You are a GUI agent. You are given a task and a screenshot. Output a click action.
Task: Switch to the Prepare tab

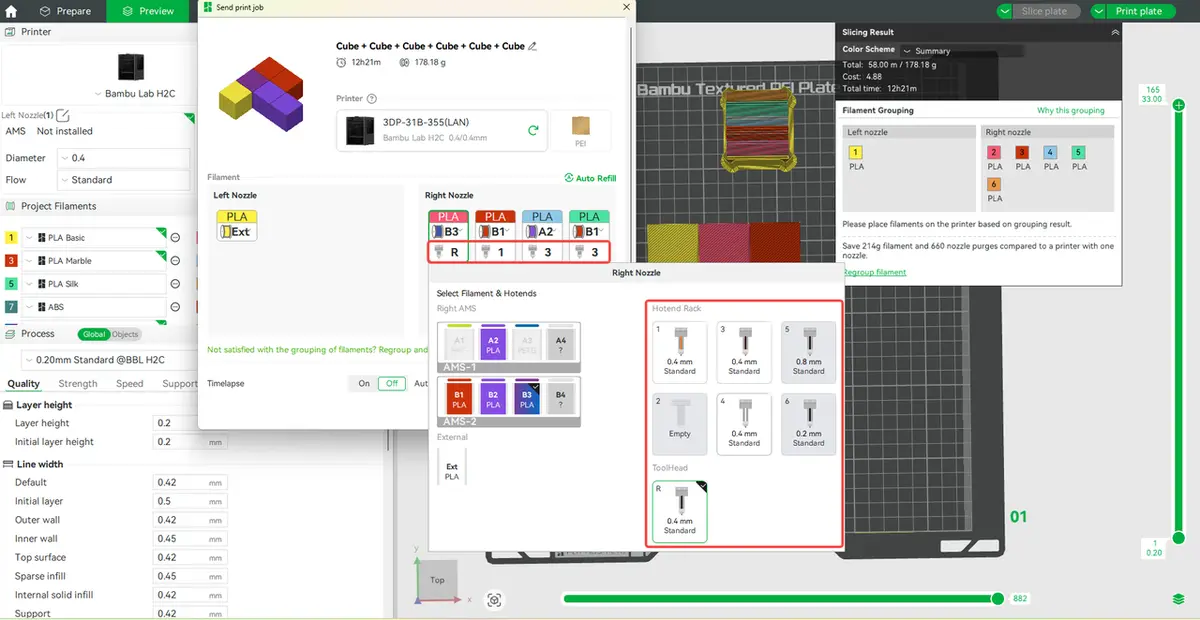tap(65, 11)
